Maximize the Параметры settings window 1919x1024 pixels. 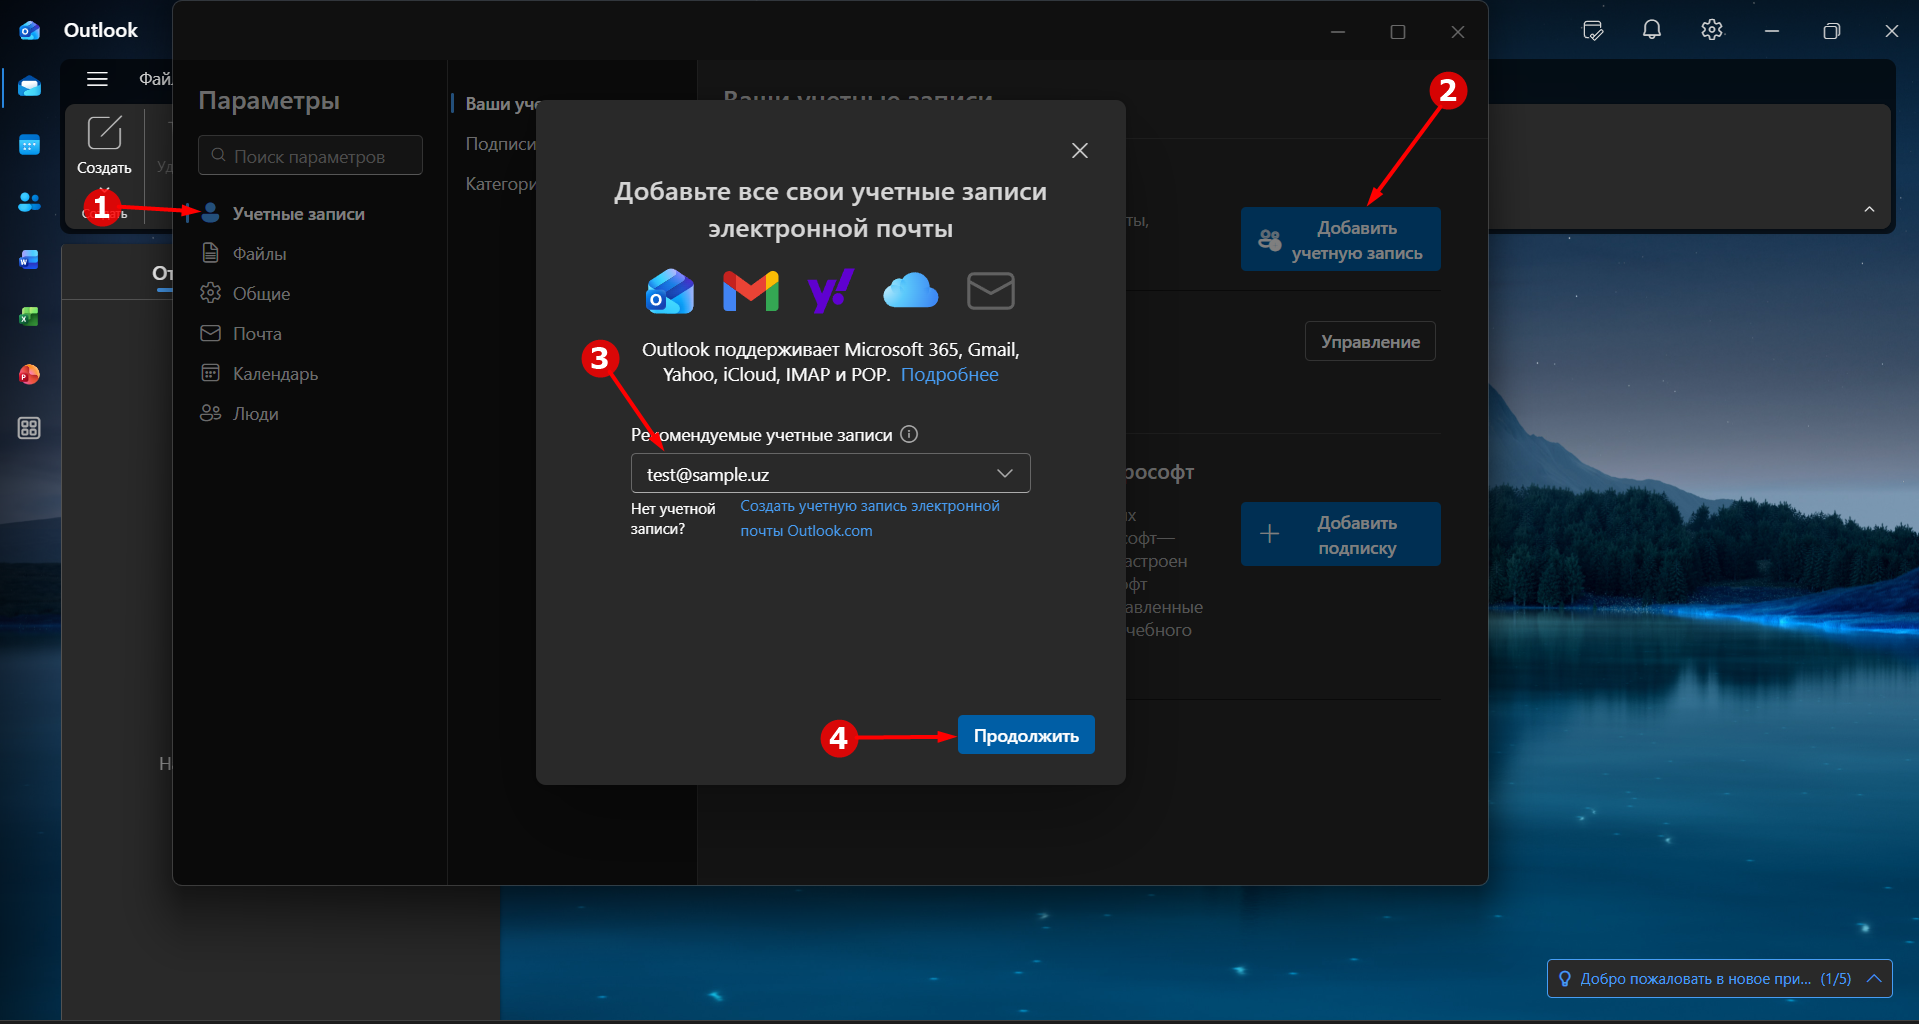click(x=1398, y=32)
